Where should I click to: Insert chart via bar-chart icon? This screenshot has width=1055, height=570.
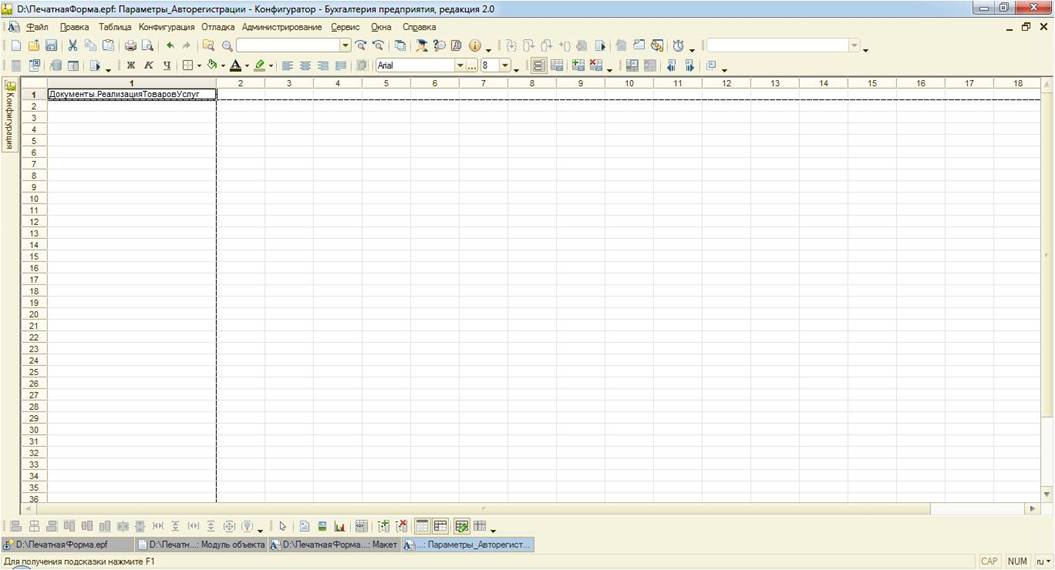pyautogui.click(x=340, y=526)
